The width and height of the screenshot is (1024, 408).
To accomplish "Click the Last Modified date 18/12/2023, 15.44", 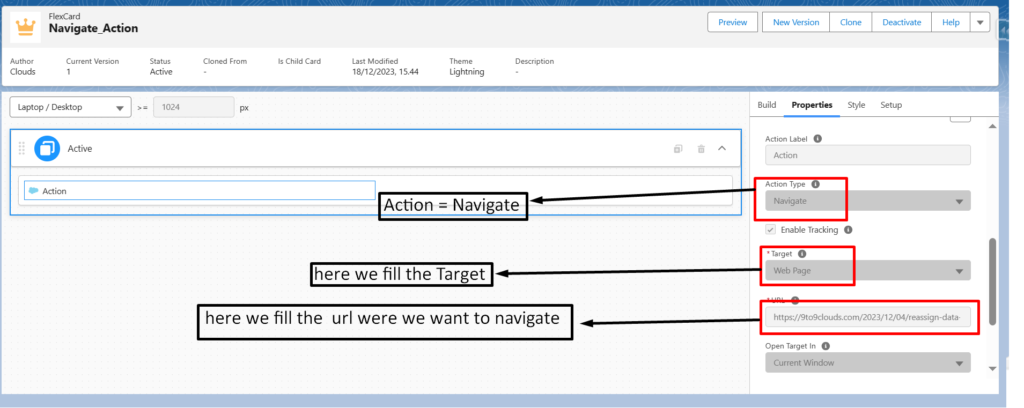I will (385, 72).
